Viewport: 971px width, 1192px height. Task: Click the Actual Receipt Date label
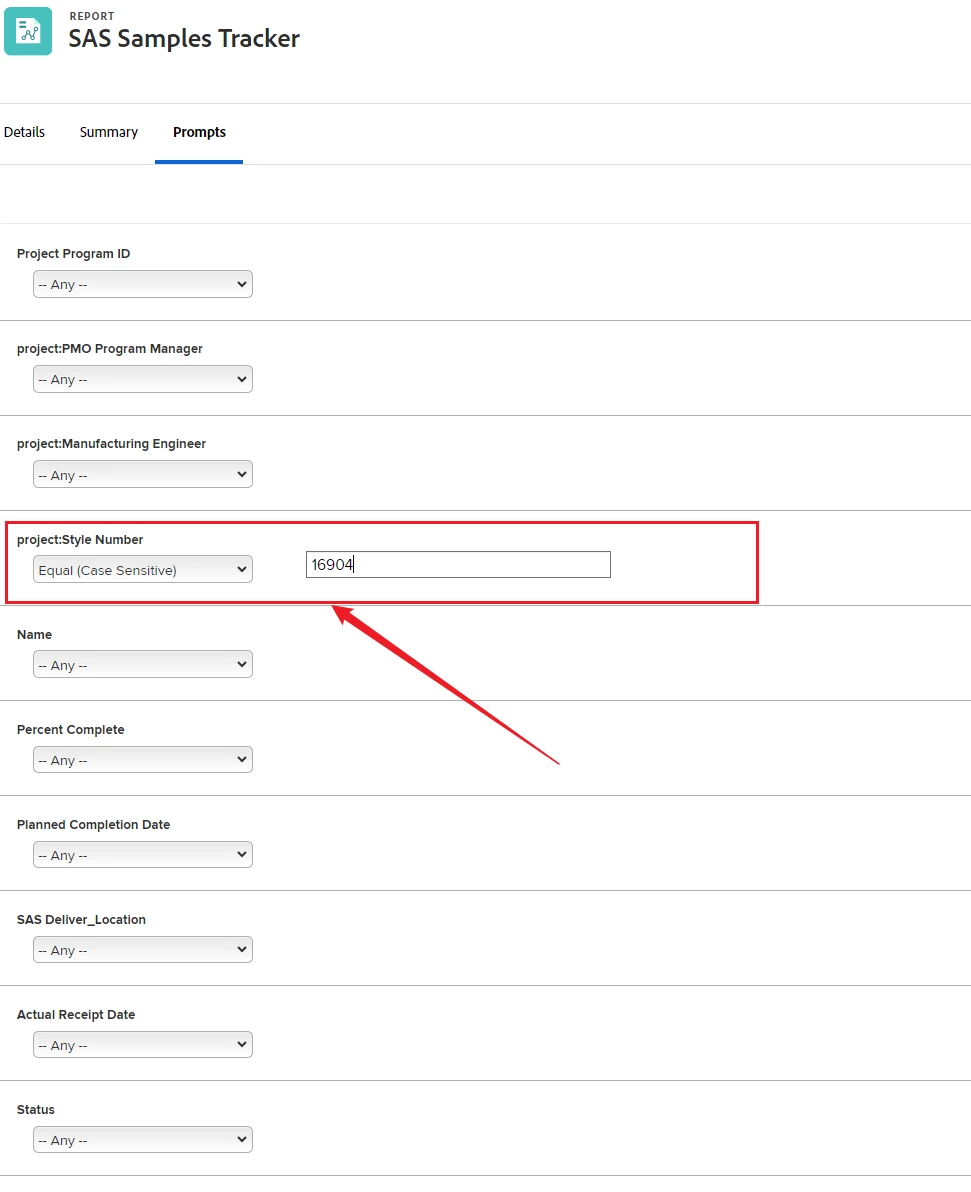point(76,1015)
